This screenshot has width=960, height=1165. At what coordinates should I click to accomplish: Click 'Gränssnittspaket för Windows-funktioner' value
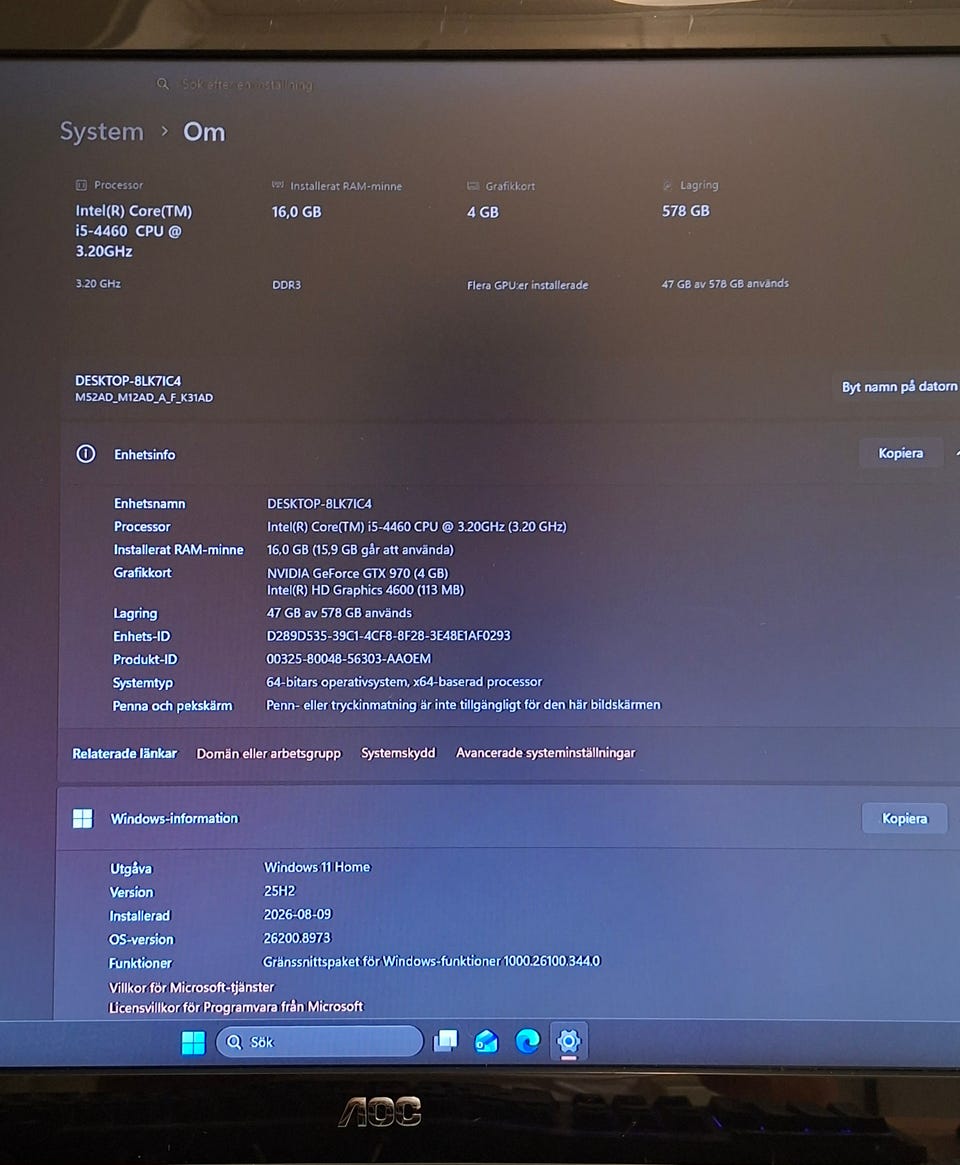pyautogui.click(x=432, y=961)
